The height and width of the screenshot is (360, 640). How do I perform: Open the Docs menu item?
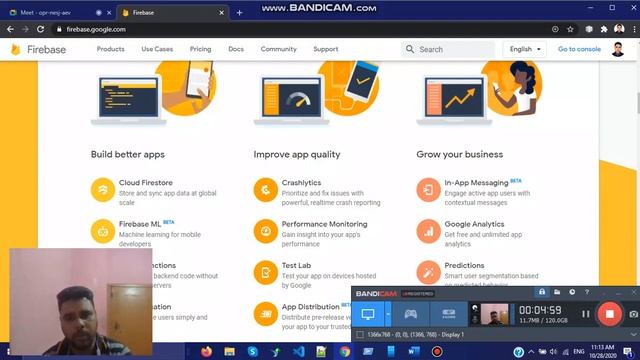(x=236, y=49)
